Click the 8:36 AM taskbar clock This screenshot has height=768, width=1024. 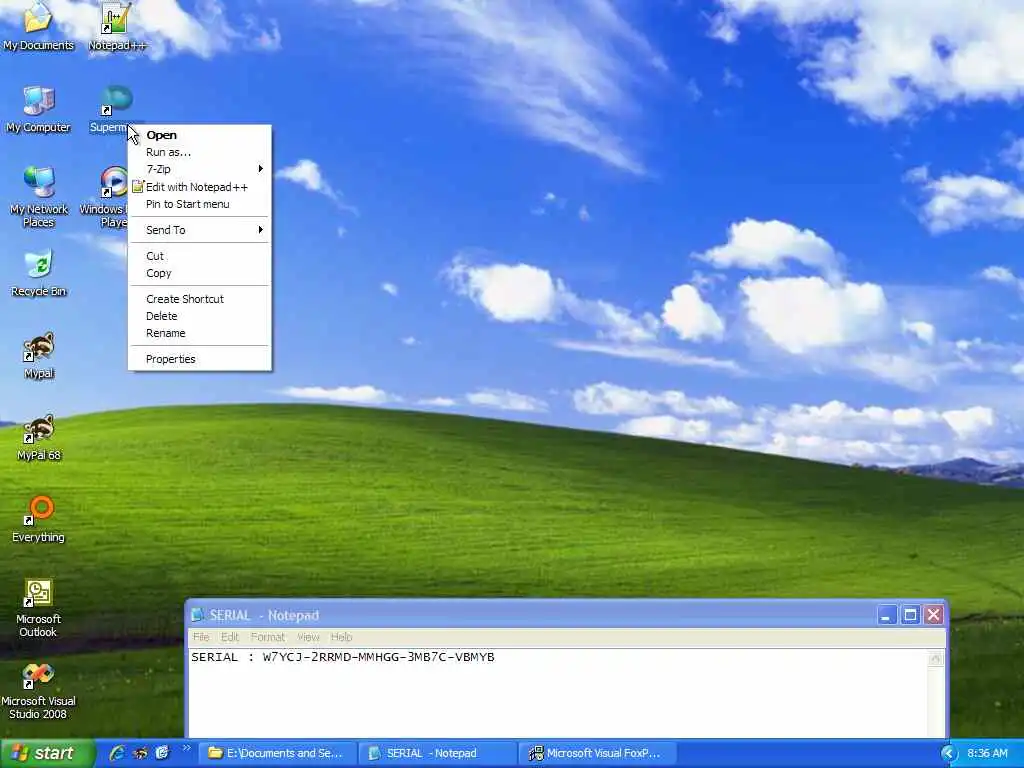coord(987,753)
